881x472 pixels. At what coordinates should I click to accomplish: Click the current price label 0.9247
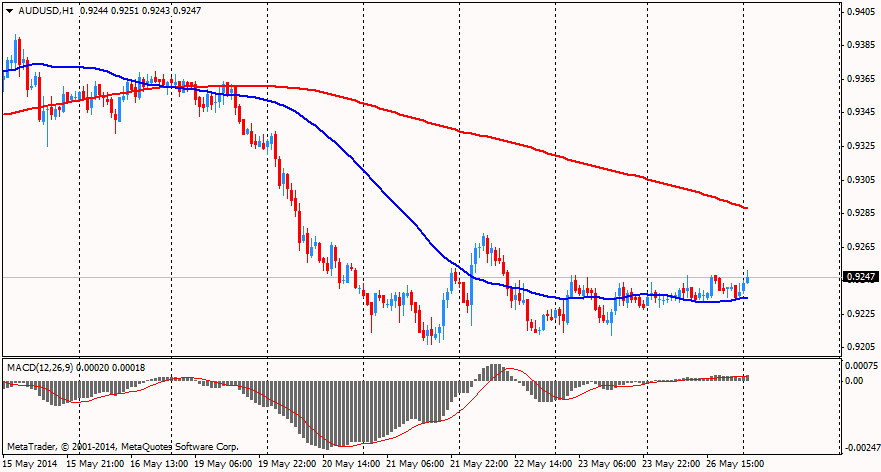coord(861,276)
